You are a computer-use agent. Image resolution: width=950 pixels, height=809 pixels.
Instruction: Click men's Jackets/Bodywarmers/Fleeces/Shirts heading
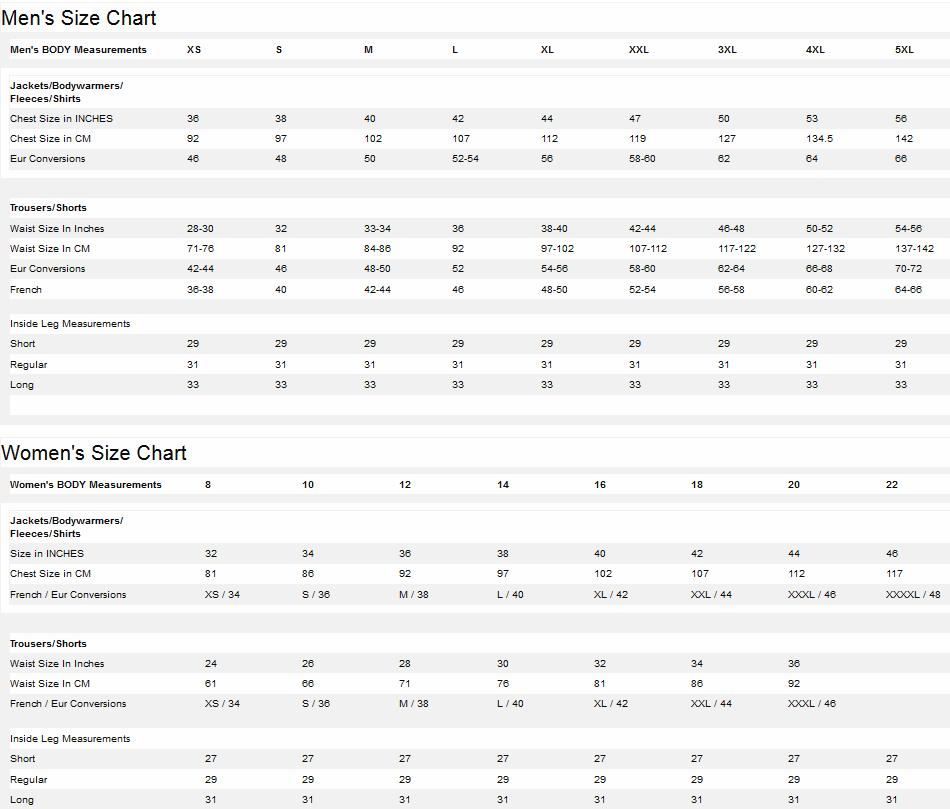click(66, 93)
